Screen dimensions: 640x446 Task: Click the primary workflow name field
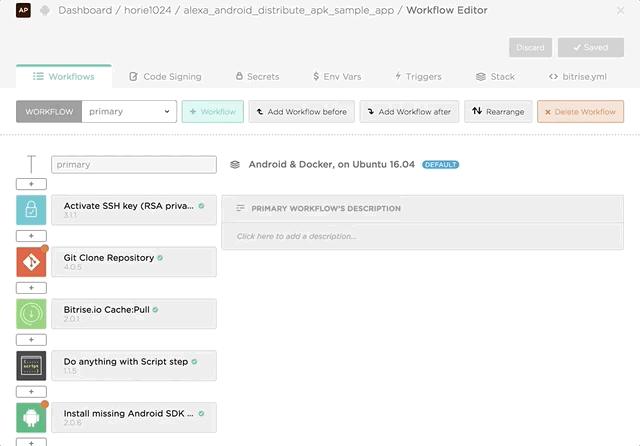134,164
